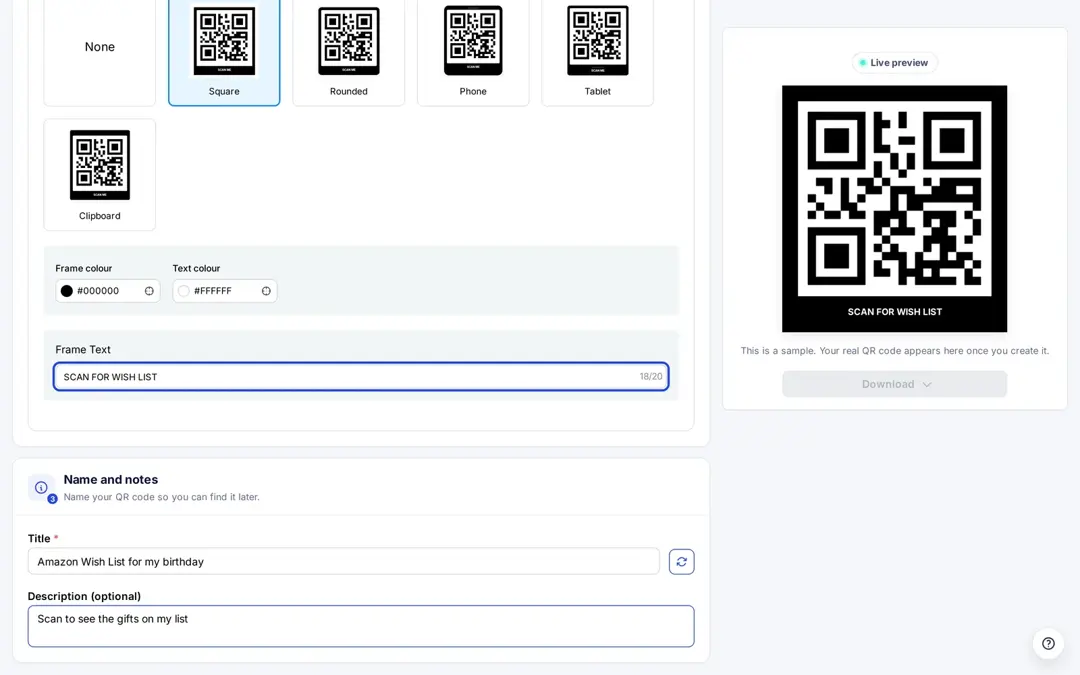Click the Title field with Amazon Wish List
Viewport: 1080px width, 675px height.
click(344, 561)
